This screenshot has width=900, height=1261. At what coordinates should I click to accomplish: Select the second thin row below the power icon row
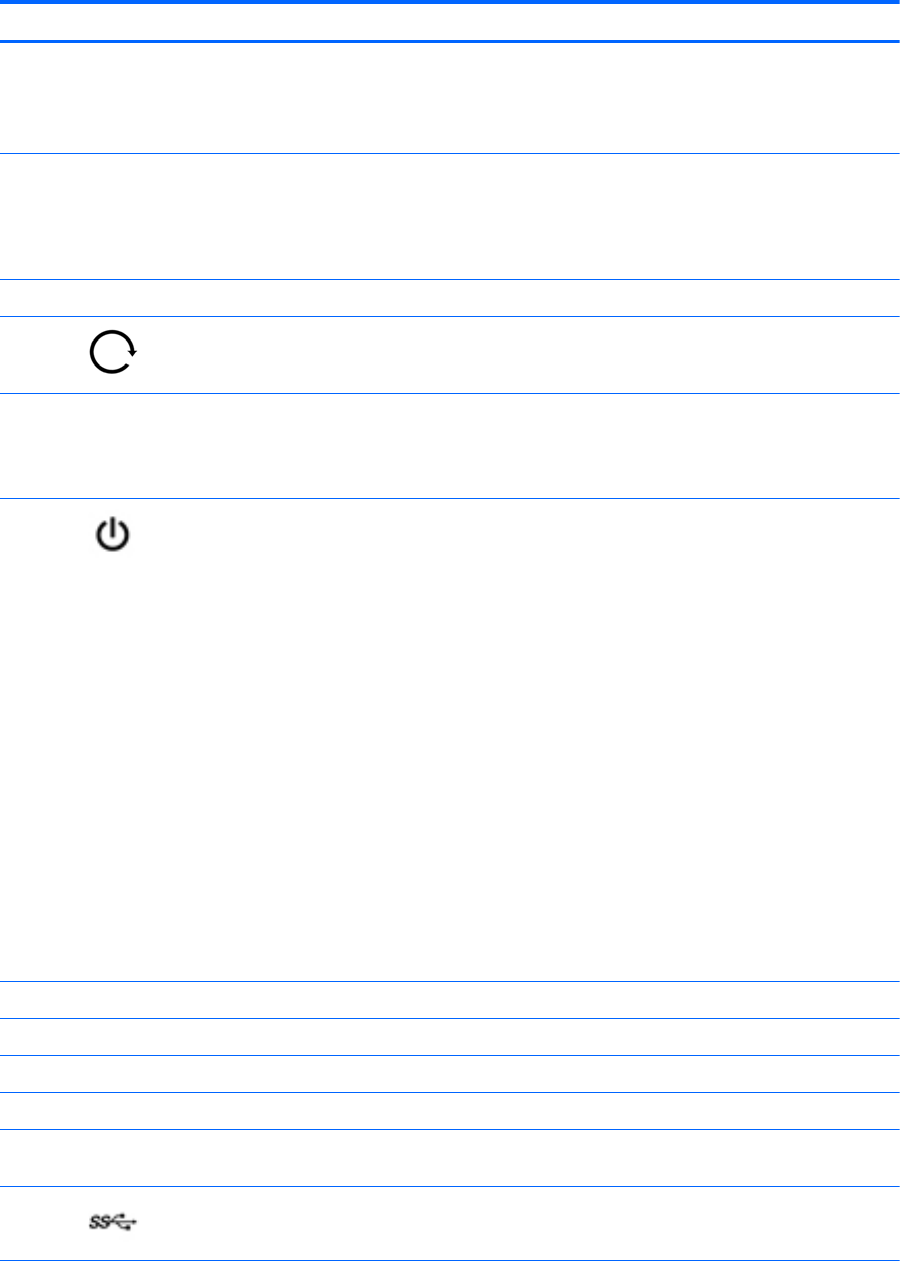click(450, 1037)
